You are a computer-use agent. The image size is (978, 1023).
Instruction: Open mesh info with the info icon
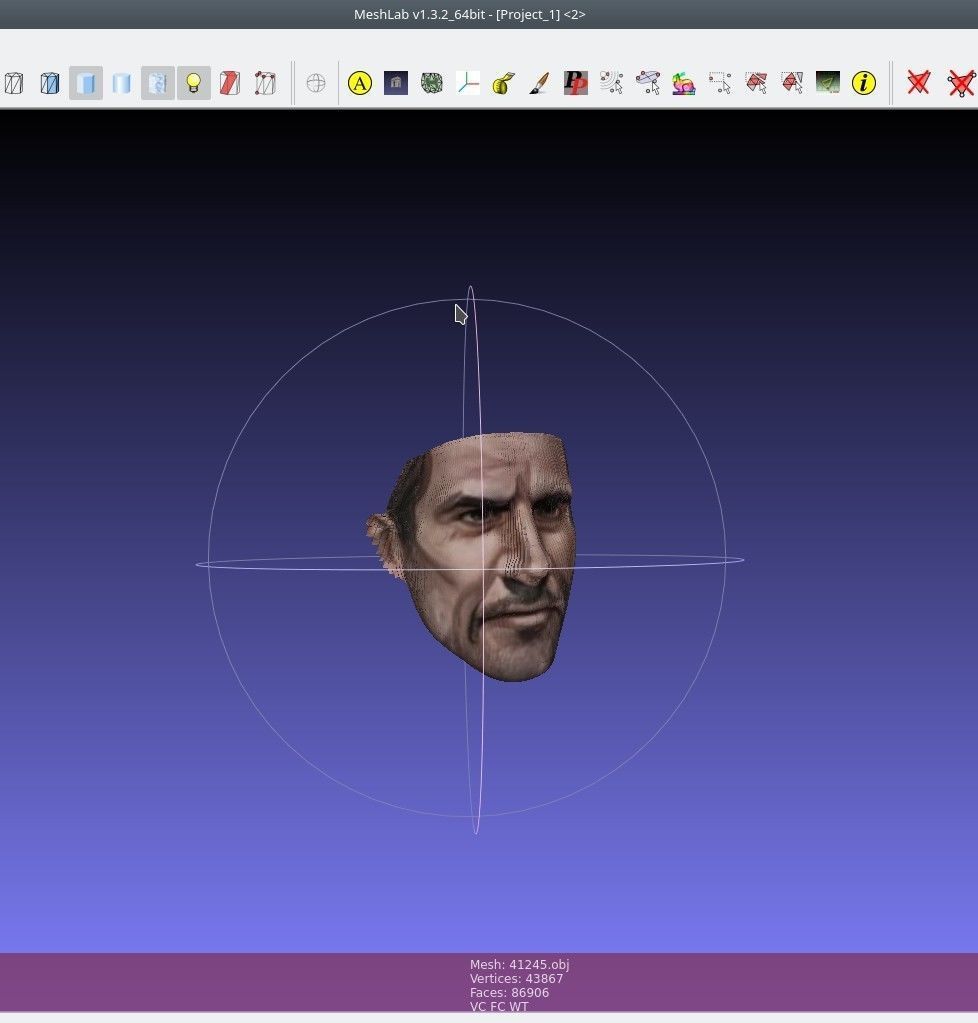[x=862, y=84]
